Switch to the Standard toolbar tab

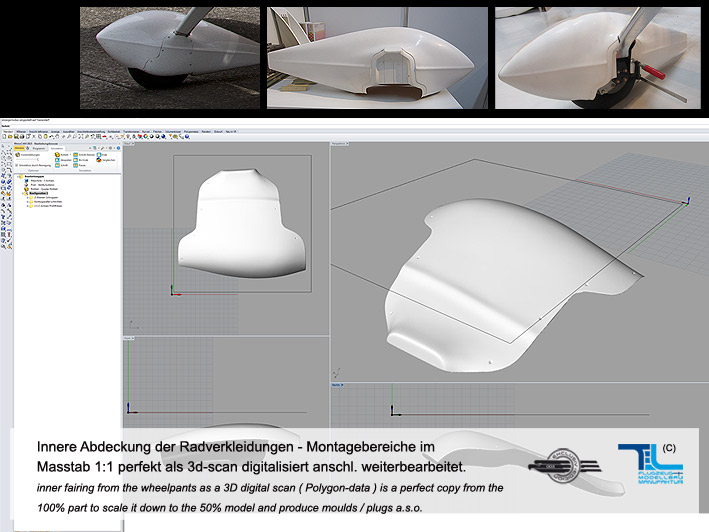(x=8, y=132)
